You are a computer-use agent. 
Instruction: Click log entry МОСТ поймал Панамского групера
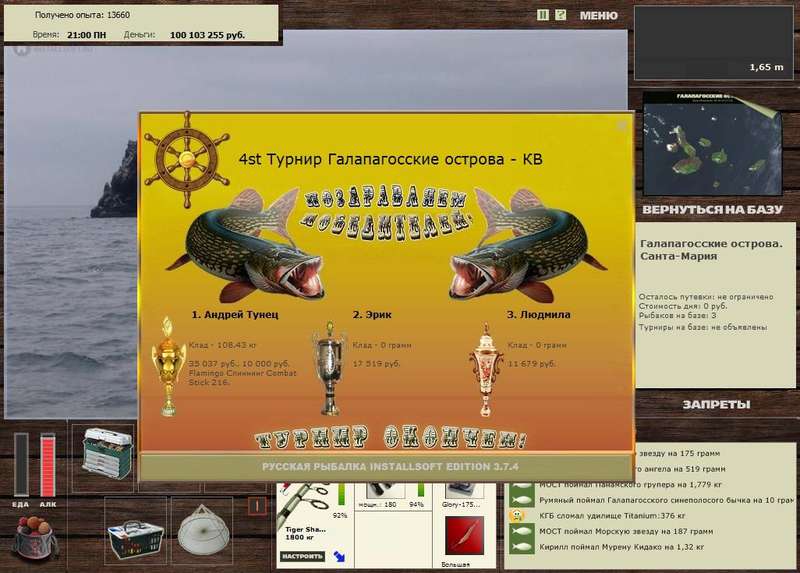631,485
